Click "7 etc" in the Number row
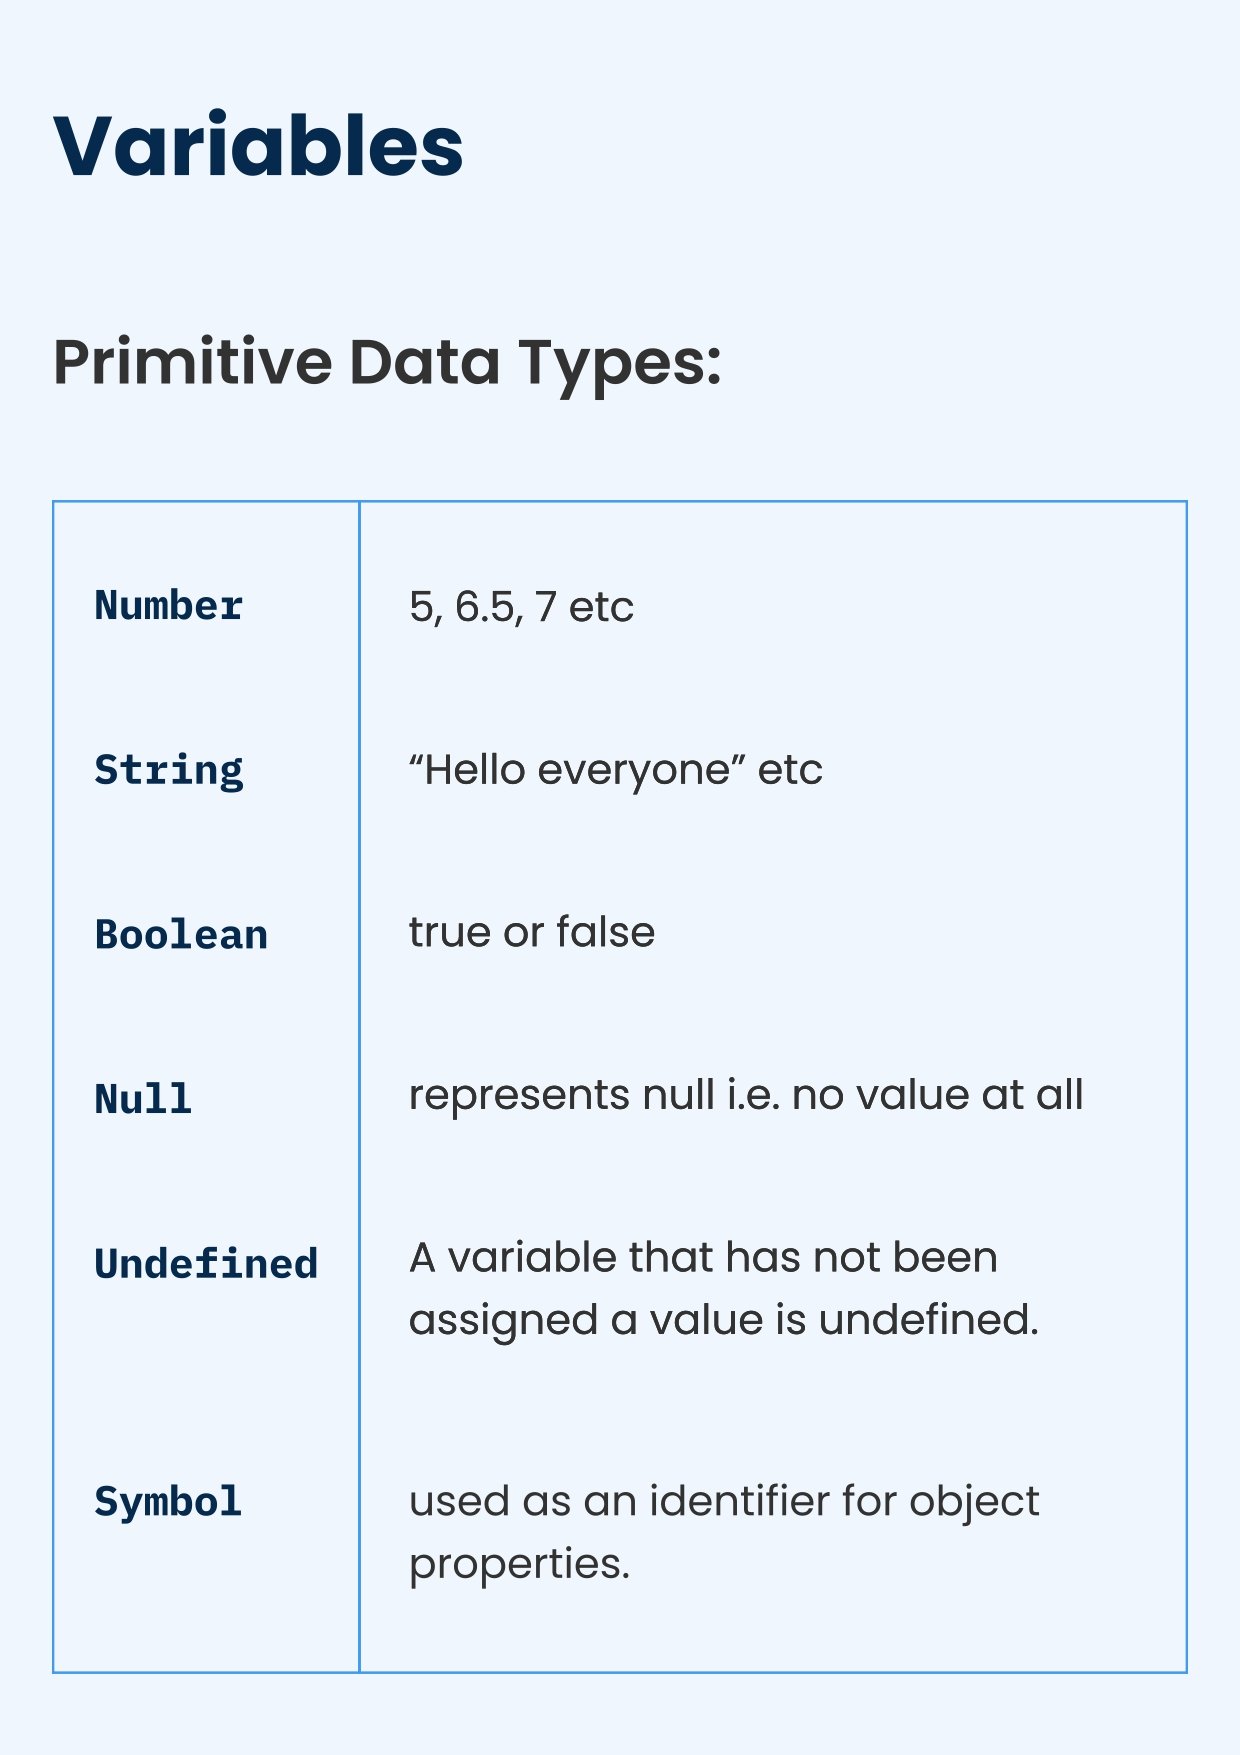Image resolution: width=1240 pixels, height=1755 pixels. pyautogui.click(x=584, y=607)
